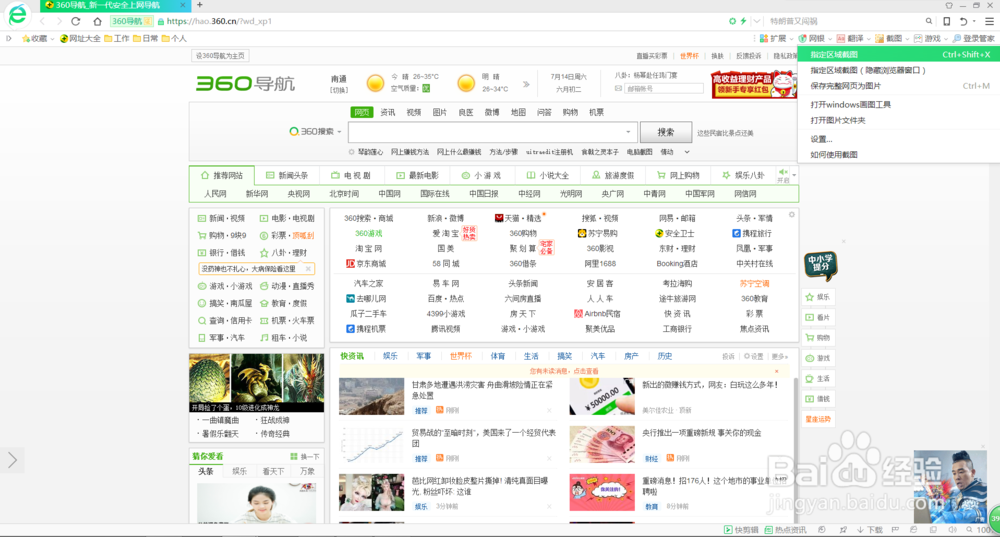The height and width of the screenshot is (537, 1000).
Task: Open dropdown arrow next to 游戏
Action: click(x=946, y=39)
